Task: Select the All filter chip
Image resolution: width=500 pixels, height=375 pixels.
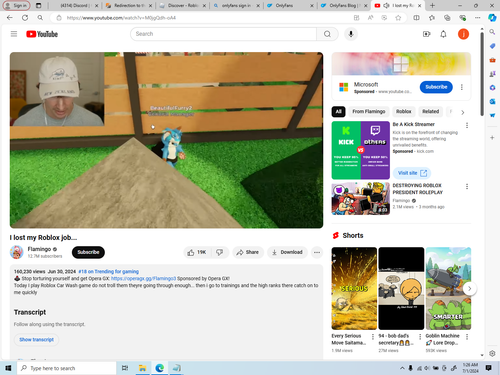Action: pos(338,111)
